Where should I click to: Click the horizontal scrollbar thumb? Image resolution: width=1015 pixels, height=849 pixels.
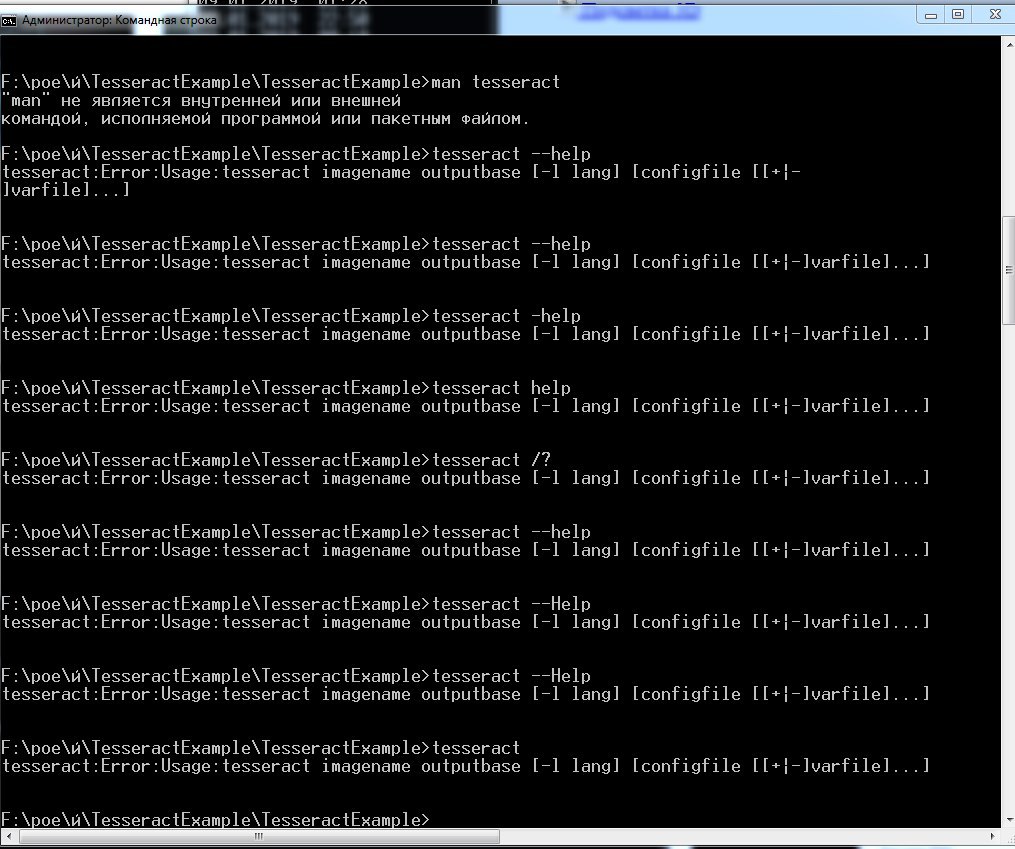258,836
